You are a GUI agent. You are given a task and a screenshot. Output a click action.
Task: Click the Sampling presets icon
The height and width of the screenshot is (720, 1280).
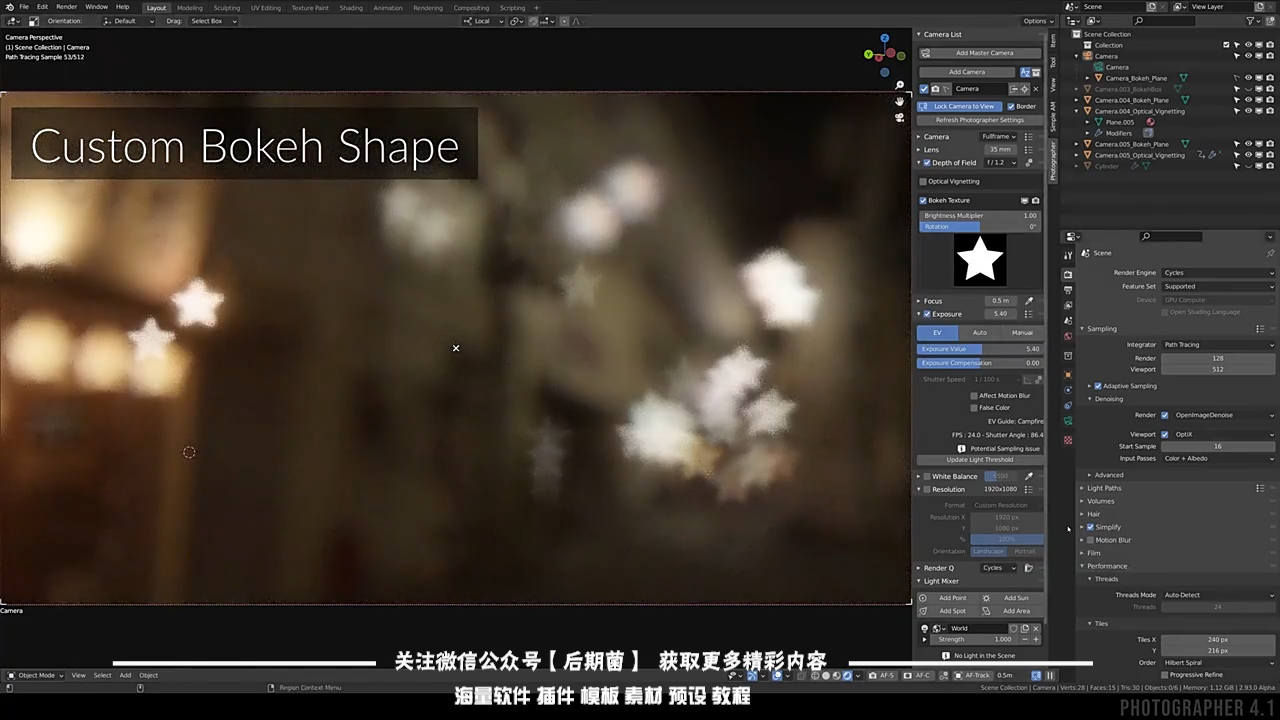coord(1260,329)
